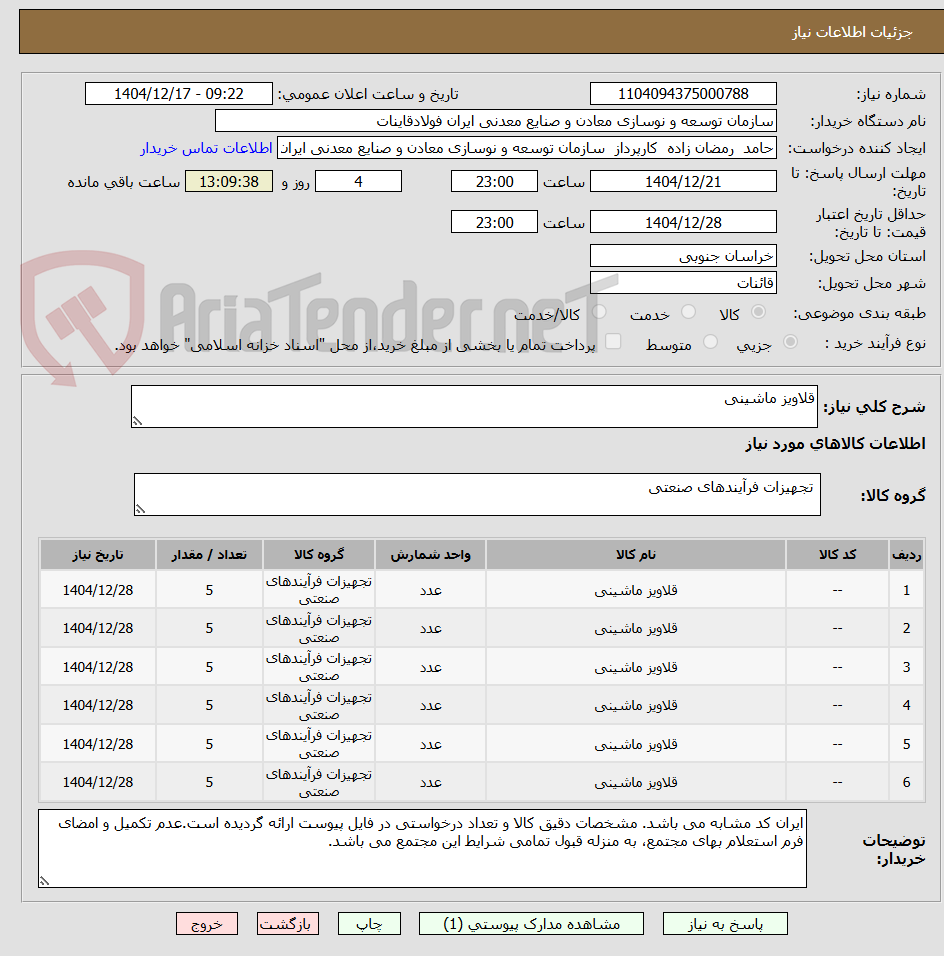
Task: Click the ایجاد کننده درخواست field
Action: pos(527,148)
